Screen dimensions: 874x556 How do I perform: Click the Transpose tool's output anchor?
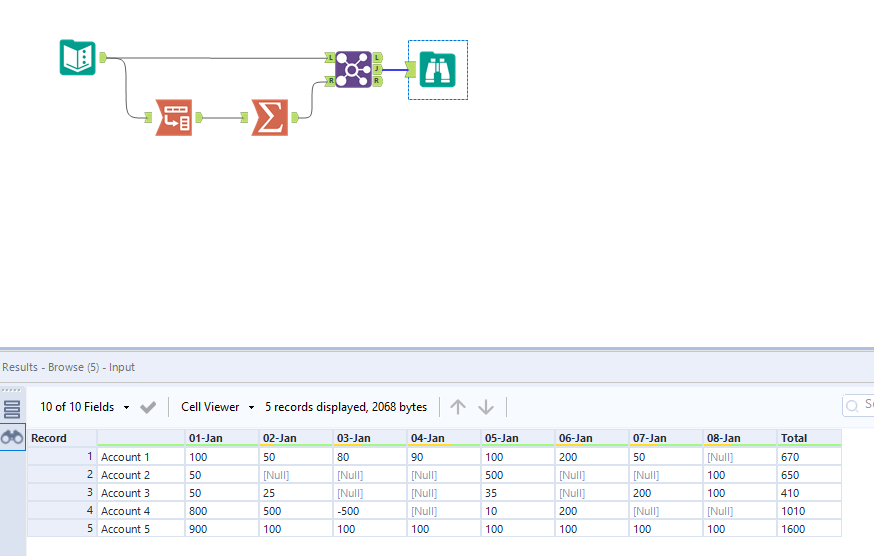199,117
